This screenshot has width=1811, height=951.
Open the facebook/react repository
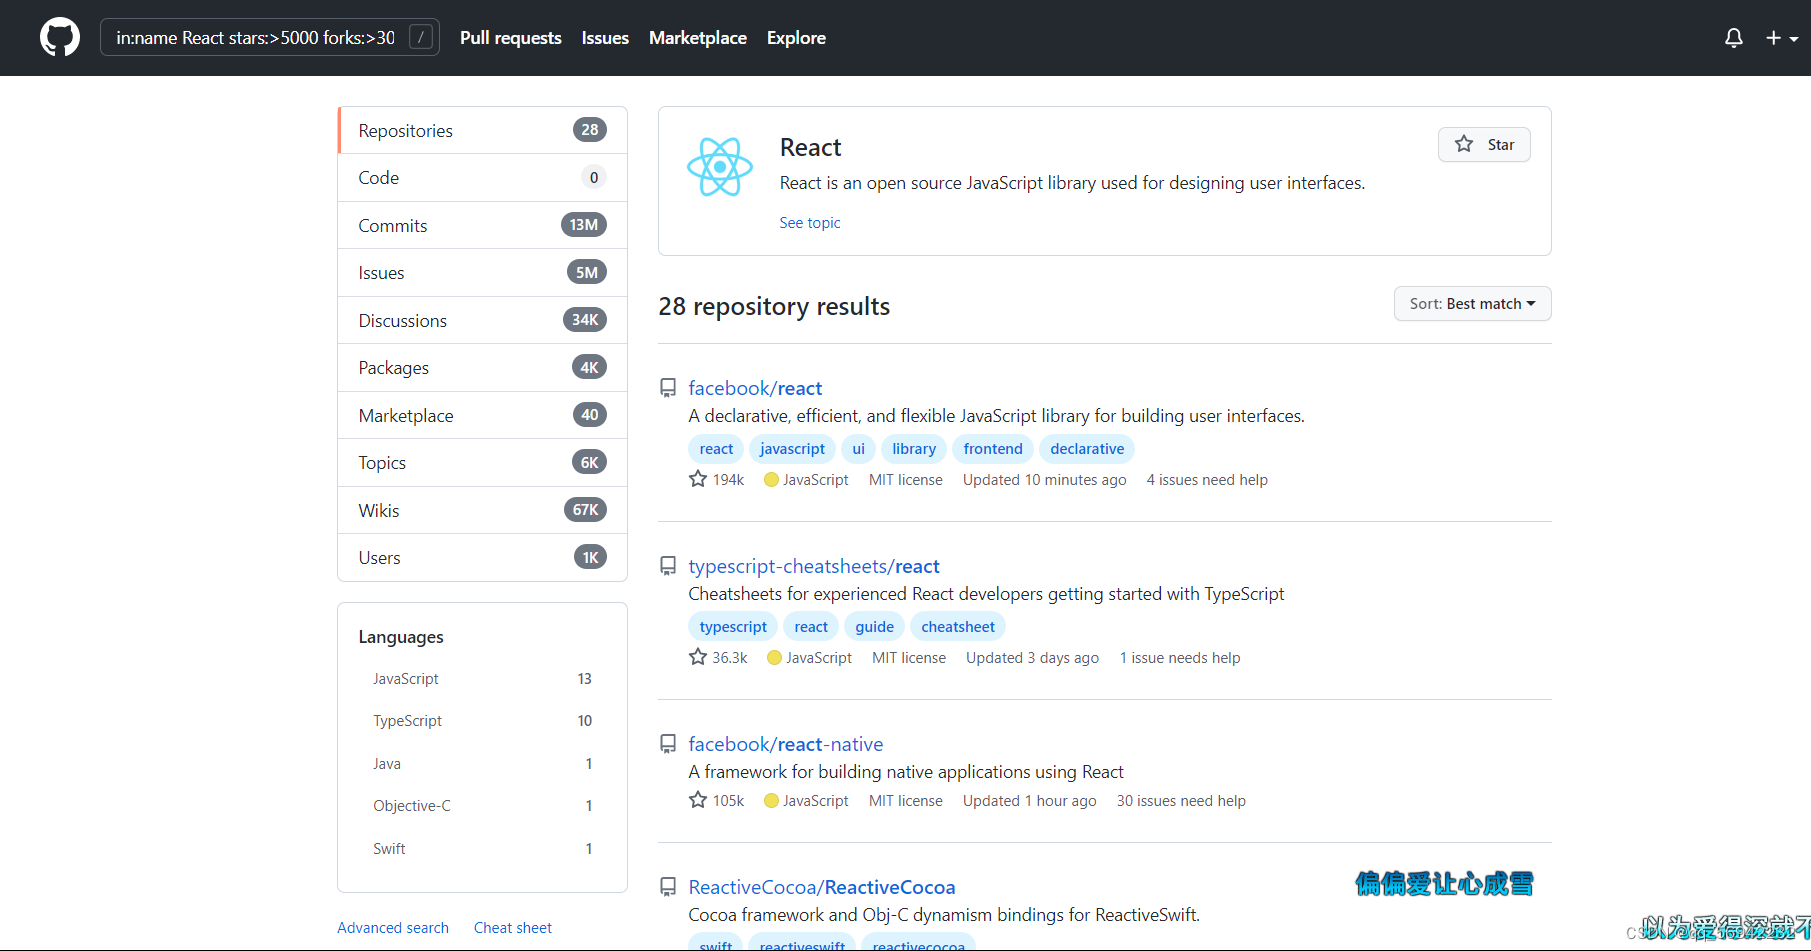tap(755, 388)
